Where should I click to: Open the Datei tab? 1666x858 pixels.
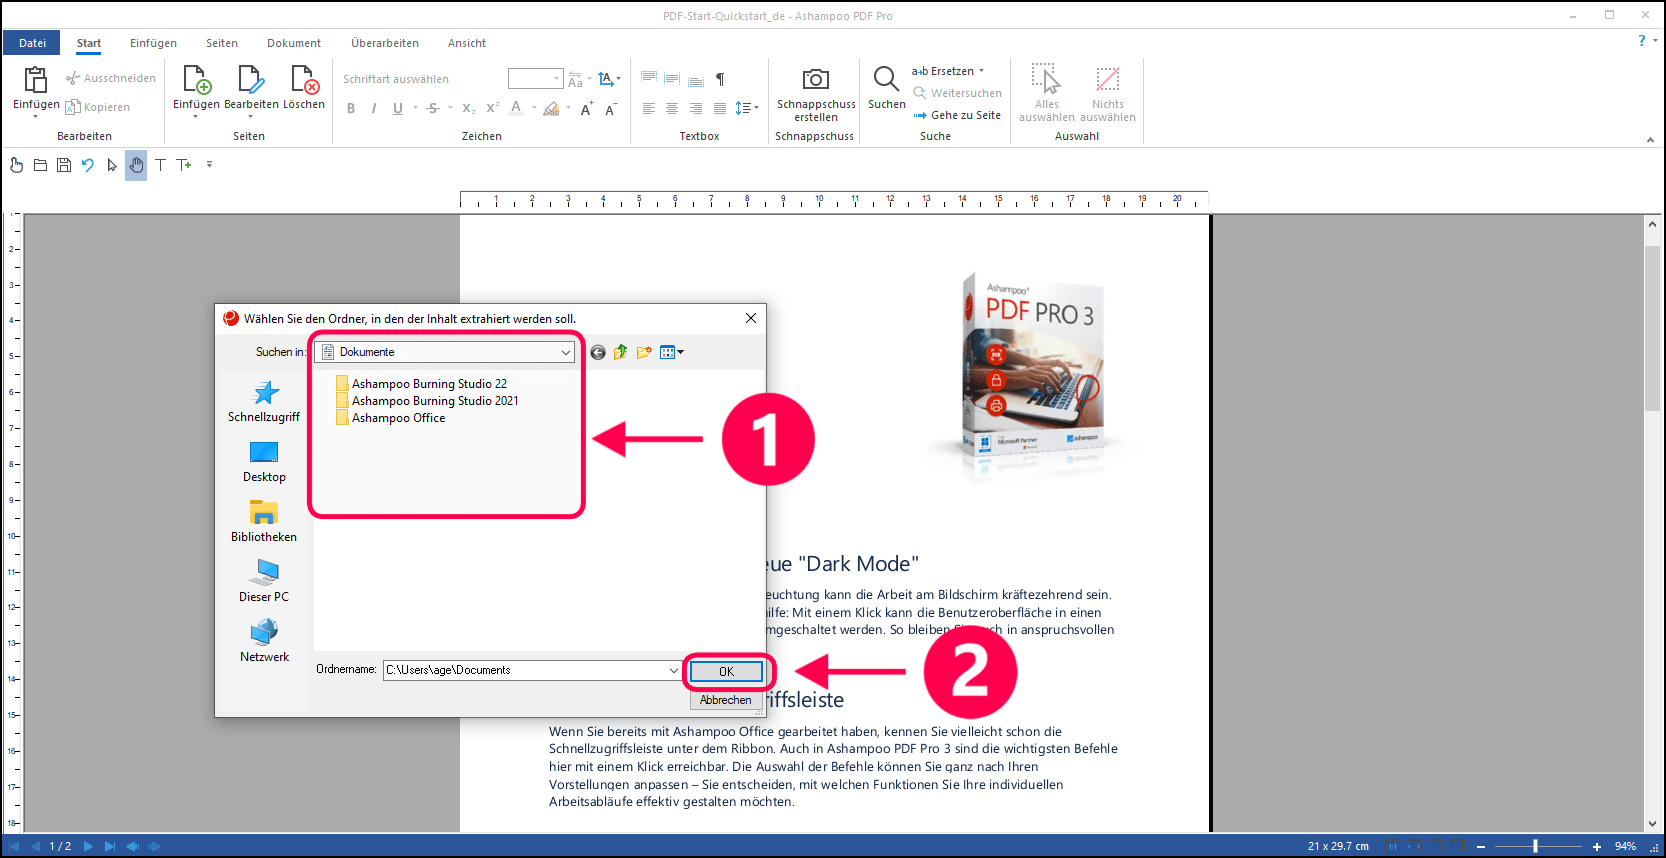click(32, 43)
